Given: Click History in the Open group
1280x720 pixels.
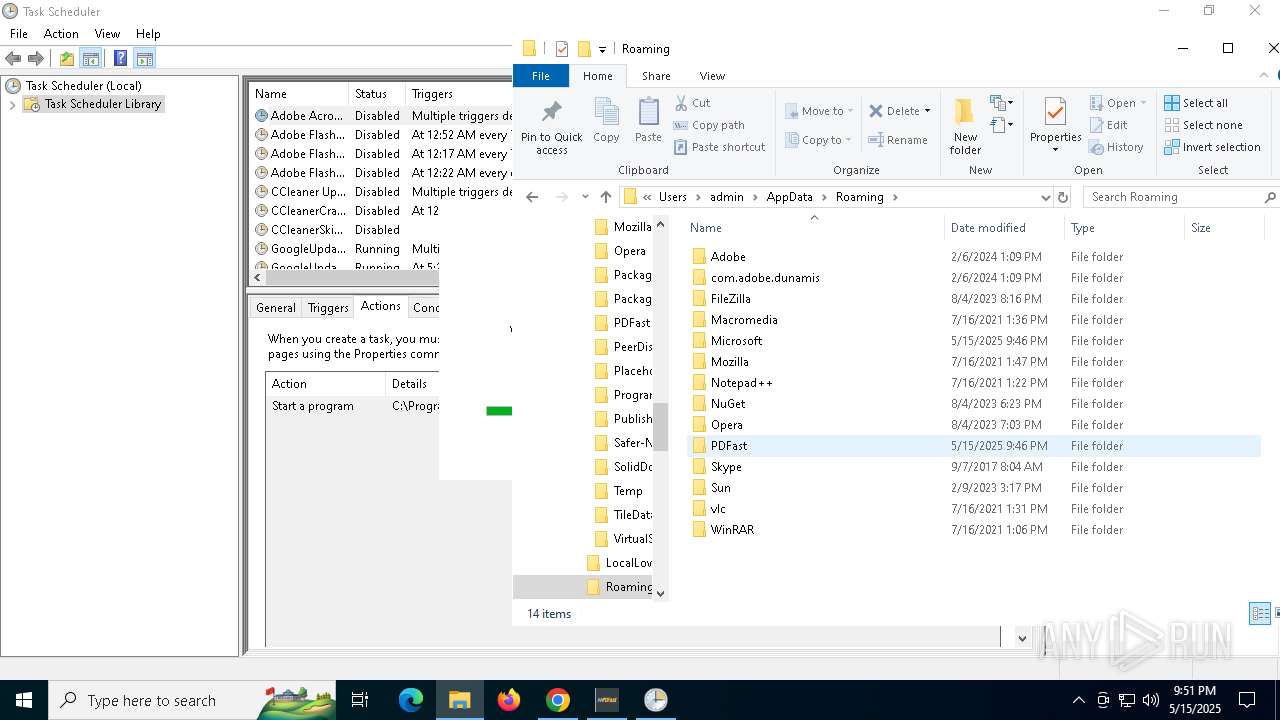Looking at the screenshot, I should pos(1116,147).
